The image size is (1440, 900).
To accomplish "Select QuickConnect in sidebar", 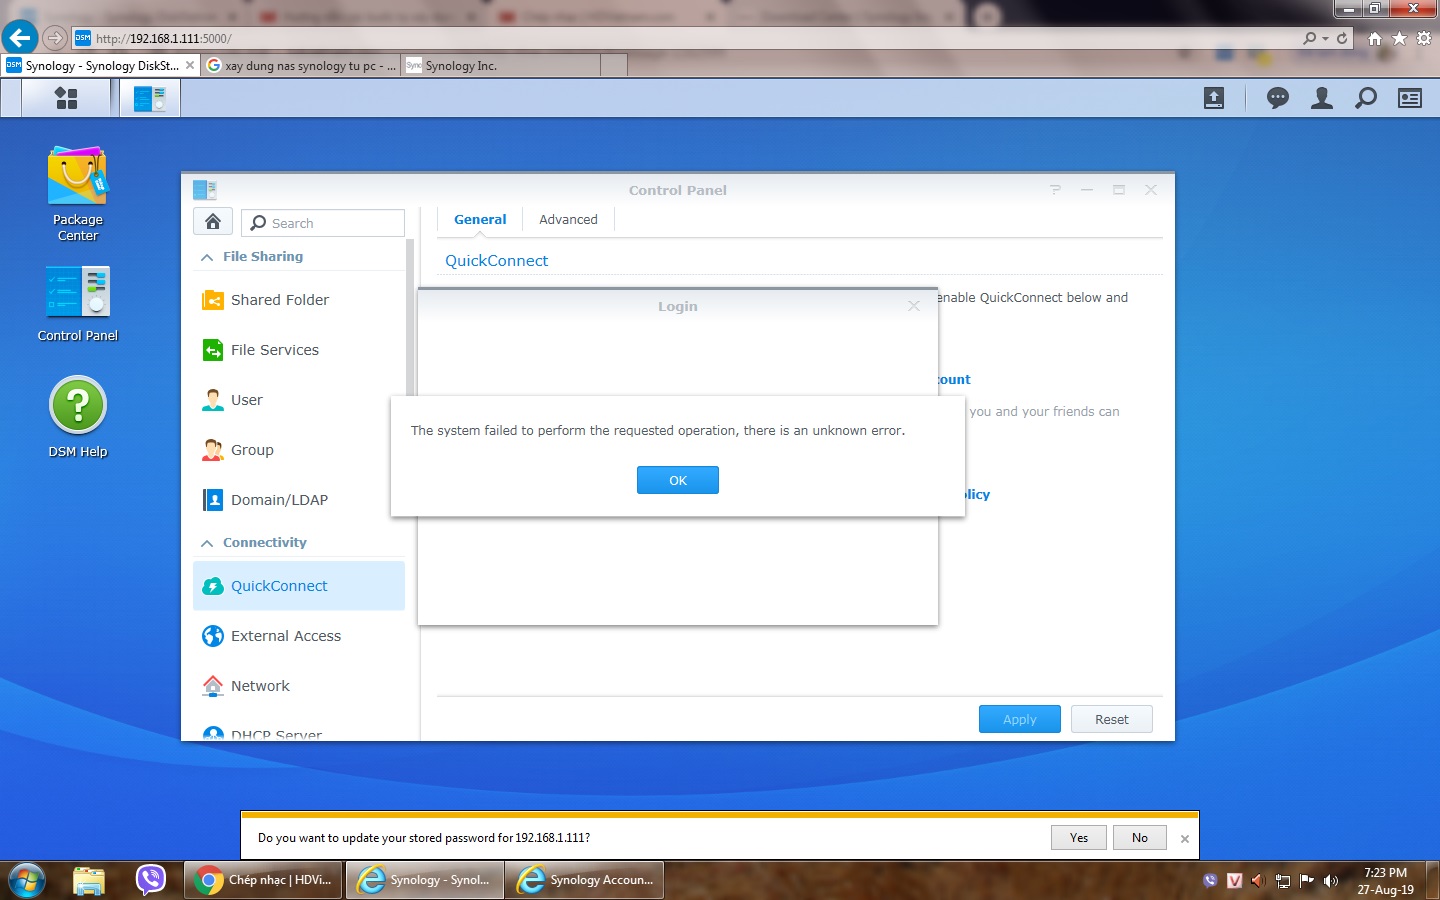I will coord(299,586).
